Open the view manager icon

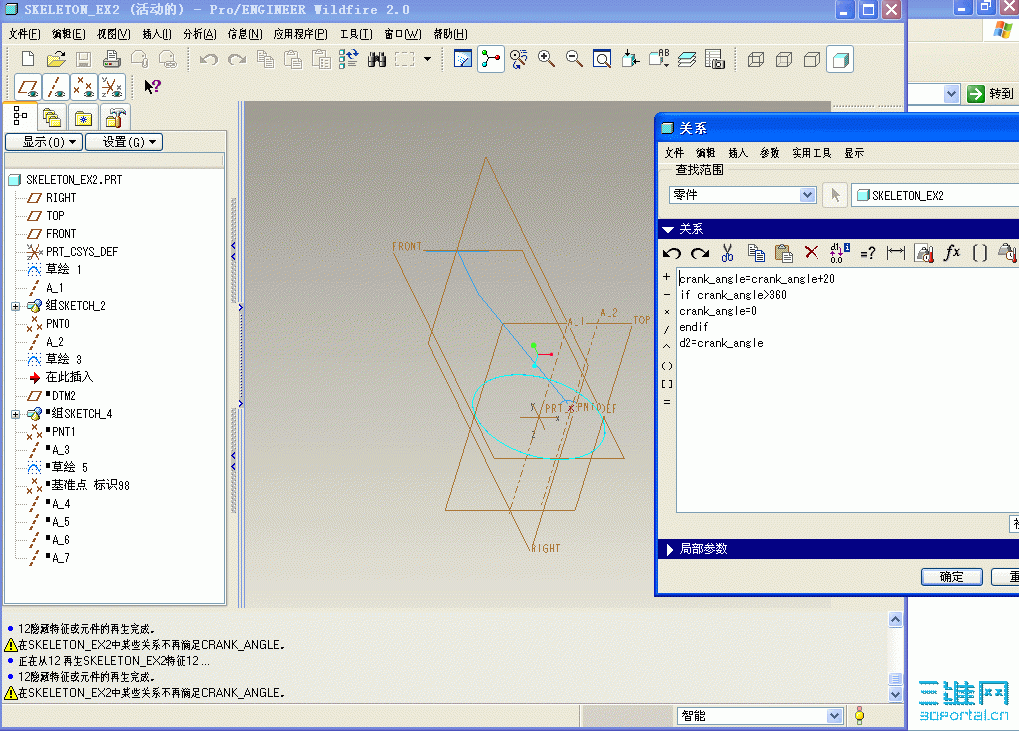coord(715,59)
